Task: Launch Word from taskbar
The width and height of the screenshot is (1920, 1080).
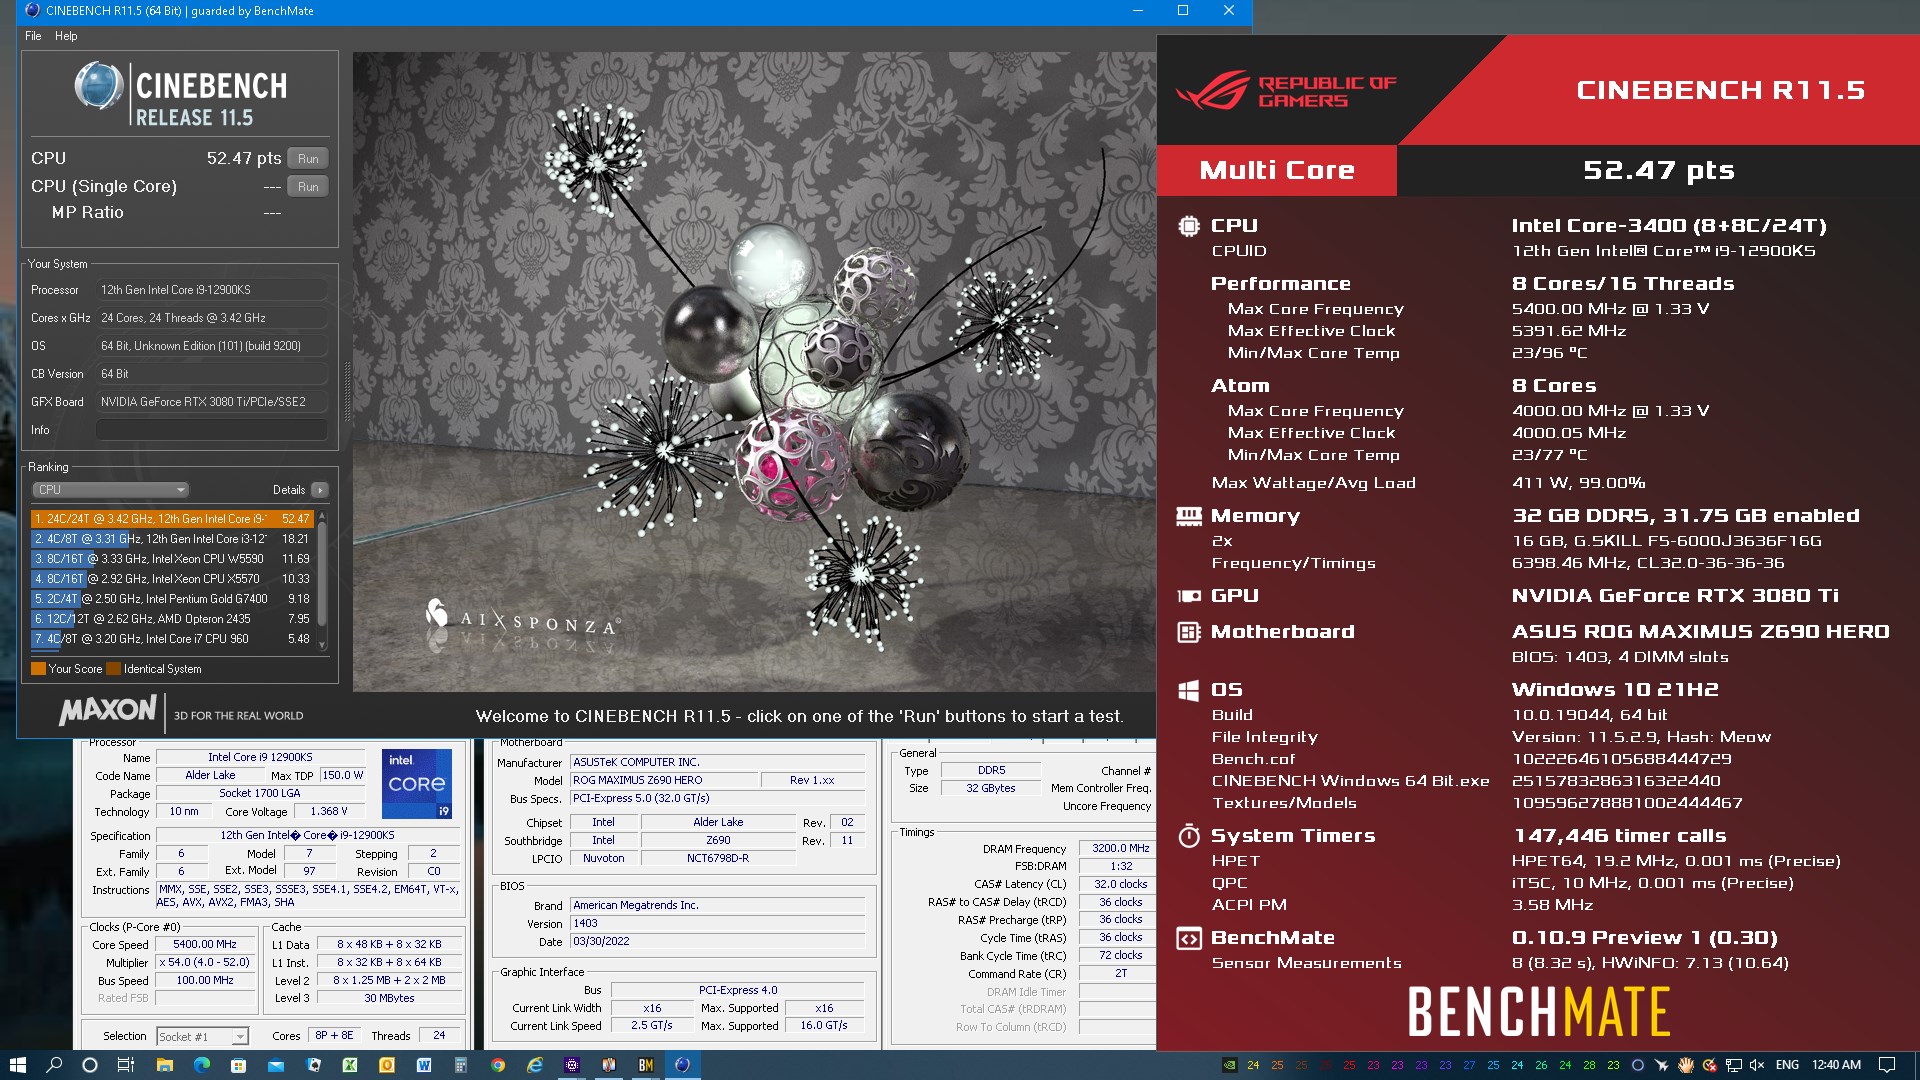Action: click(x=424, y=1065)
